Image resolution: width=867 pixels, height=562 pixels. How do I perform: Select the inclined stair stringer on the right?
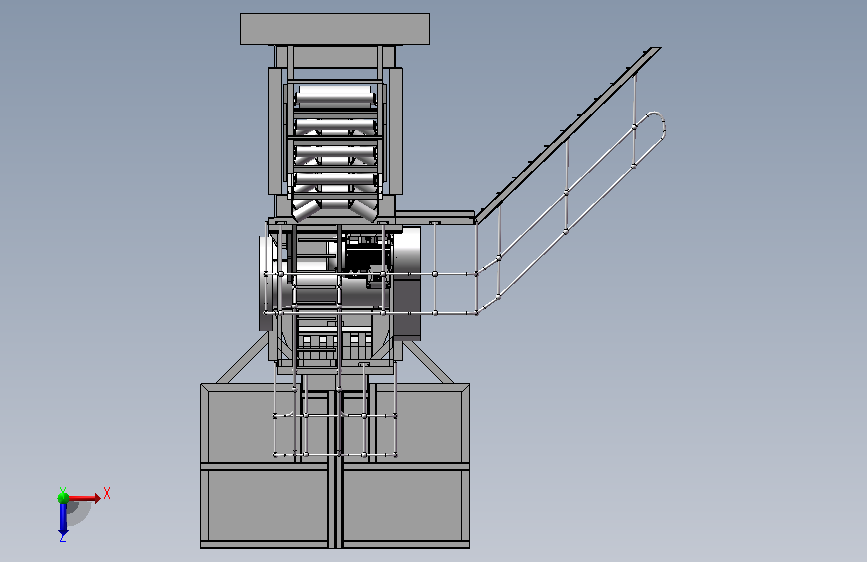tap(568, 135)
